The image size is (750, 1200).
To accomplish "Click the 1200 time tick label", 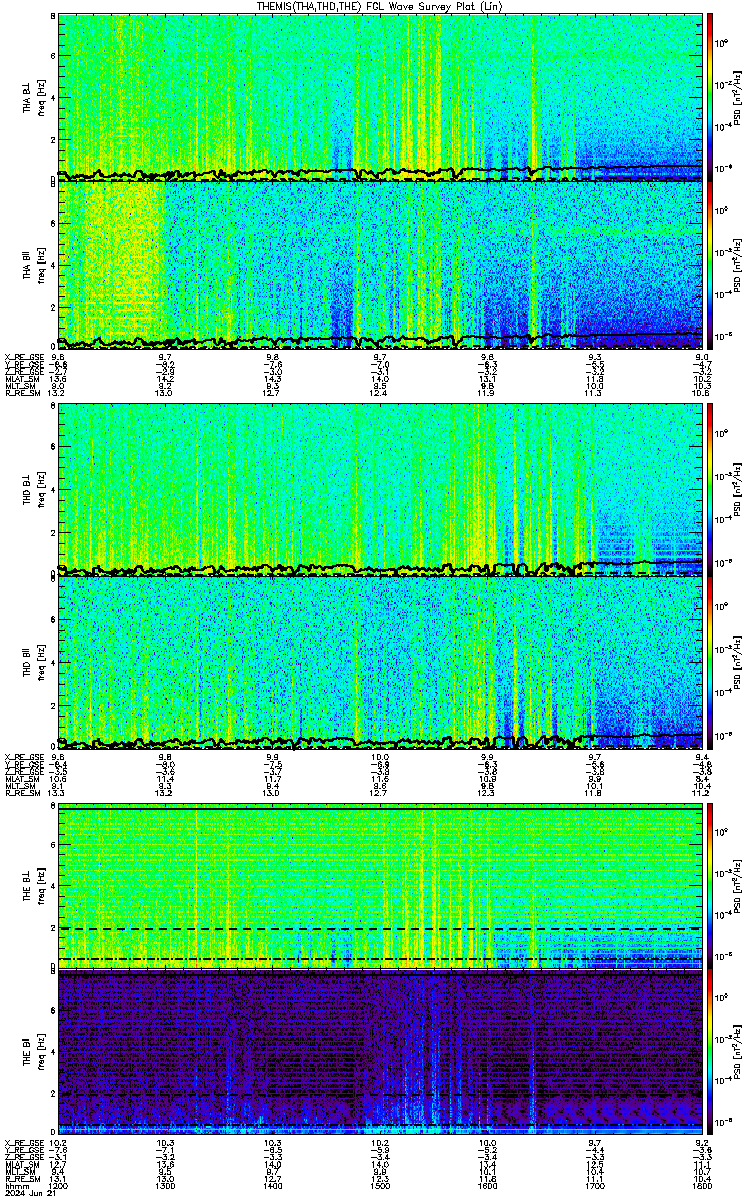I will click(x=58, y=1187).
